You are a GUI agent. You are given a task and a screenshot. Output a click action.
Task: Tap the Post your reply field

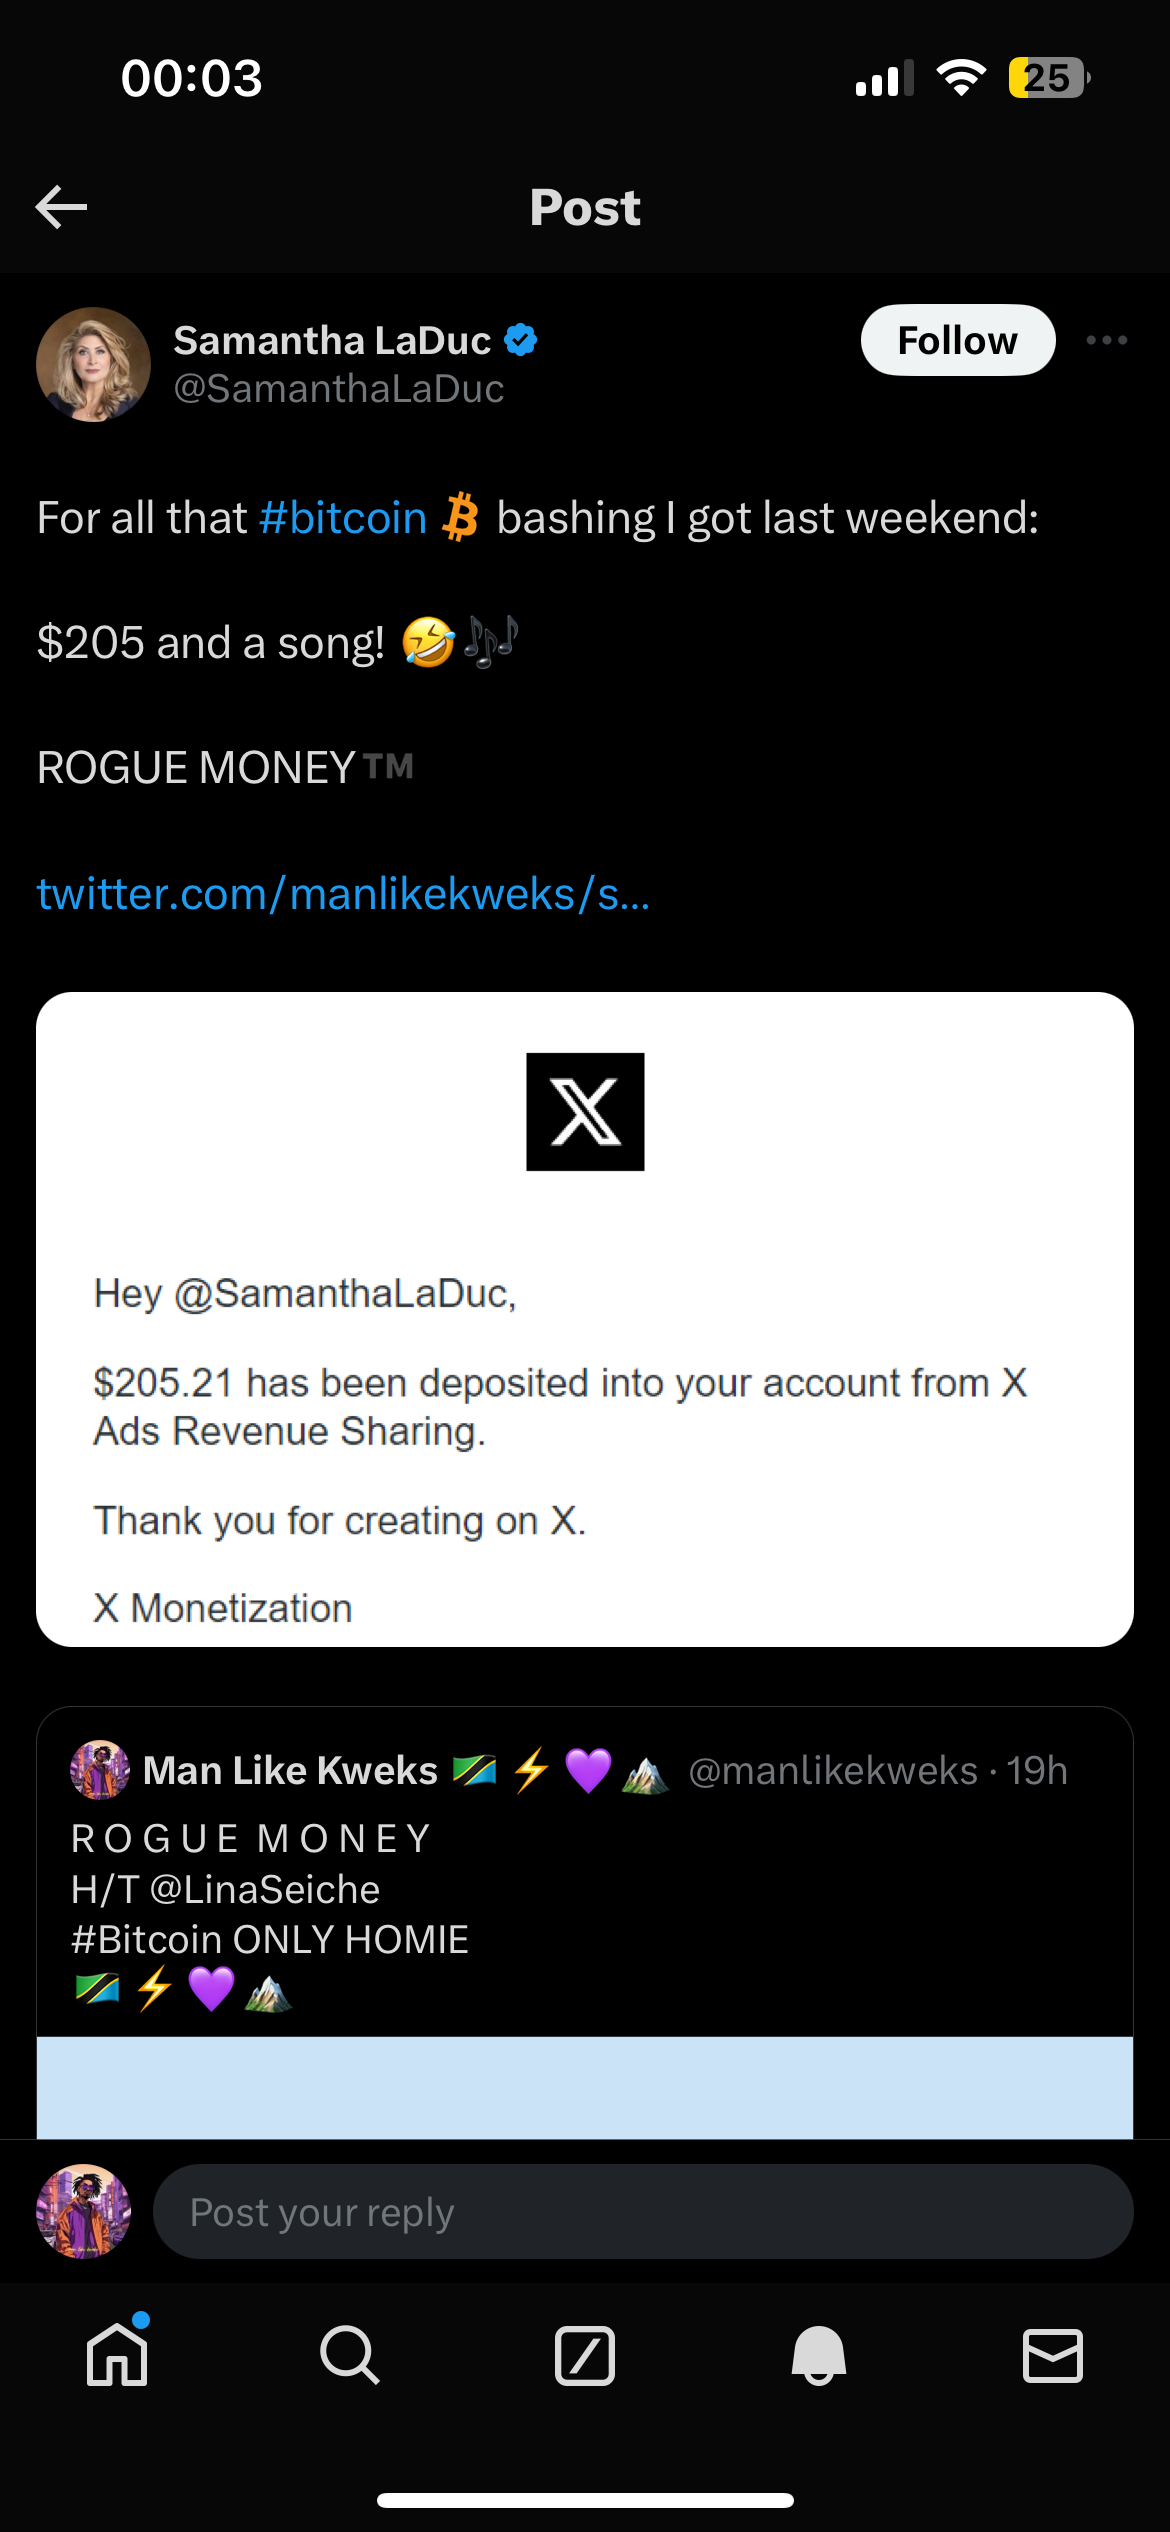click(642, 2212)
